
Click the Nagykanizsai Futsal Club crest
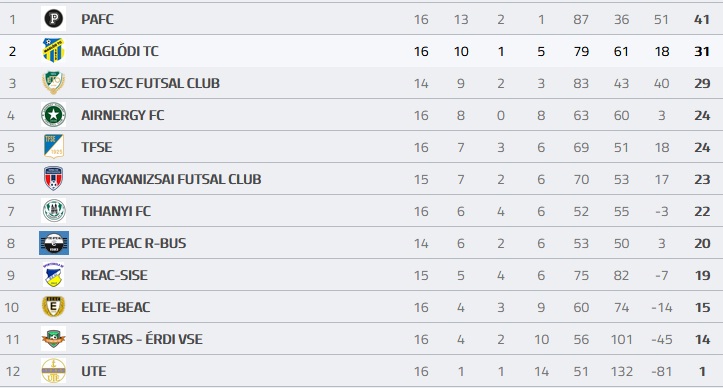click(x=53, y=179)
